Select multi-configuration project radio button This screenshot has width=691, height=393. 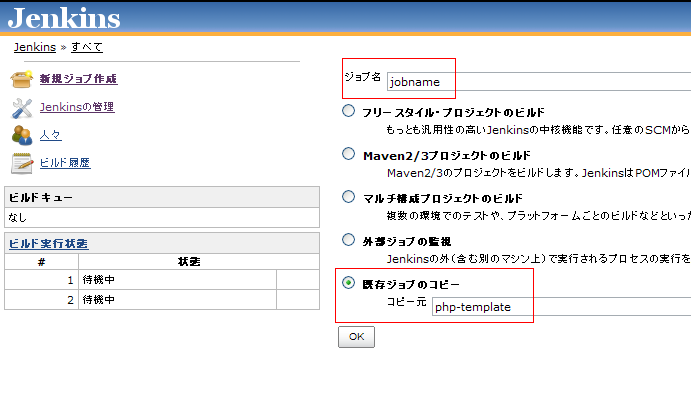pyautogui.click(x=349, y=196)
